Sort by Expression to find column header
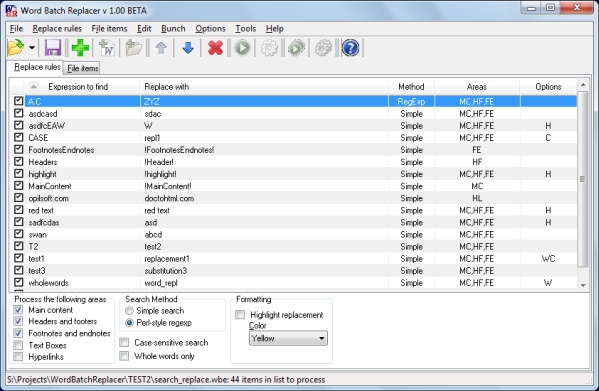Screen dimensions: 599x391 [78, 87]
